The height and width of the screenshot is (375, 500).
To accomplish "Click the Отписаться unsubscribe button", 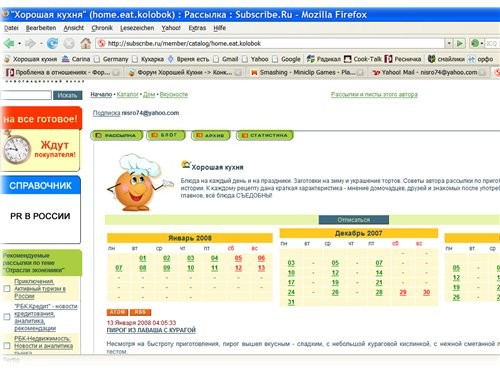I will click(354, 220).
